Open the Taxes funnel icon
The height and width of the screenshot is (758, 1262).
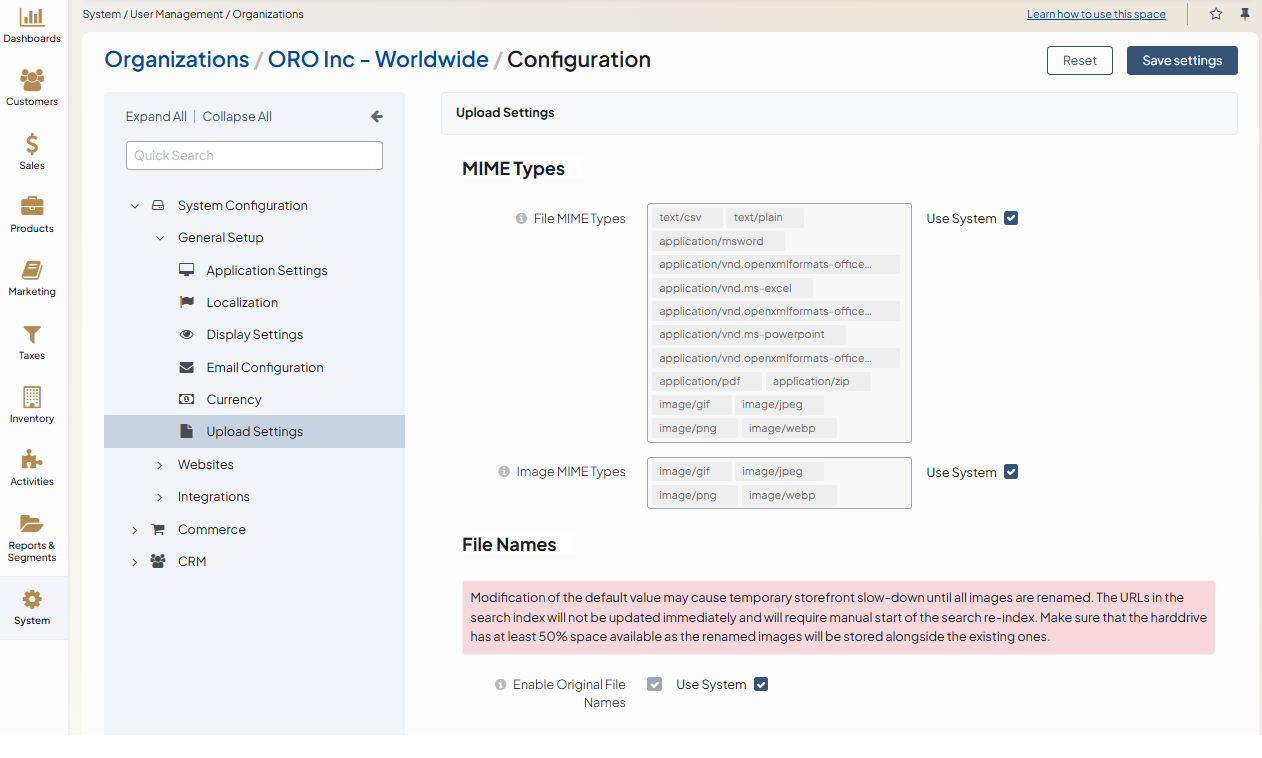pos(32,334)
